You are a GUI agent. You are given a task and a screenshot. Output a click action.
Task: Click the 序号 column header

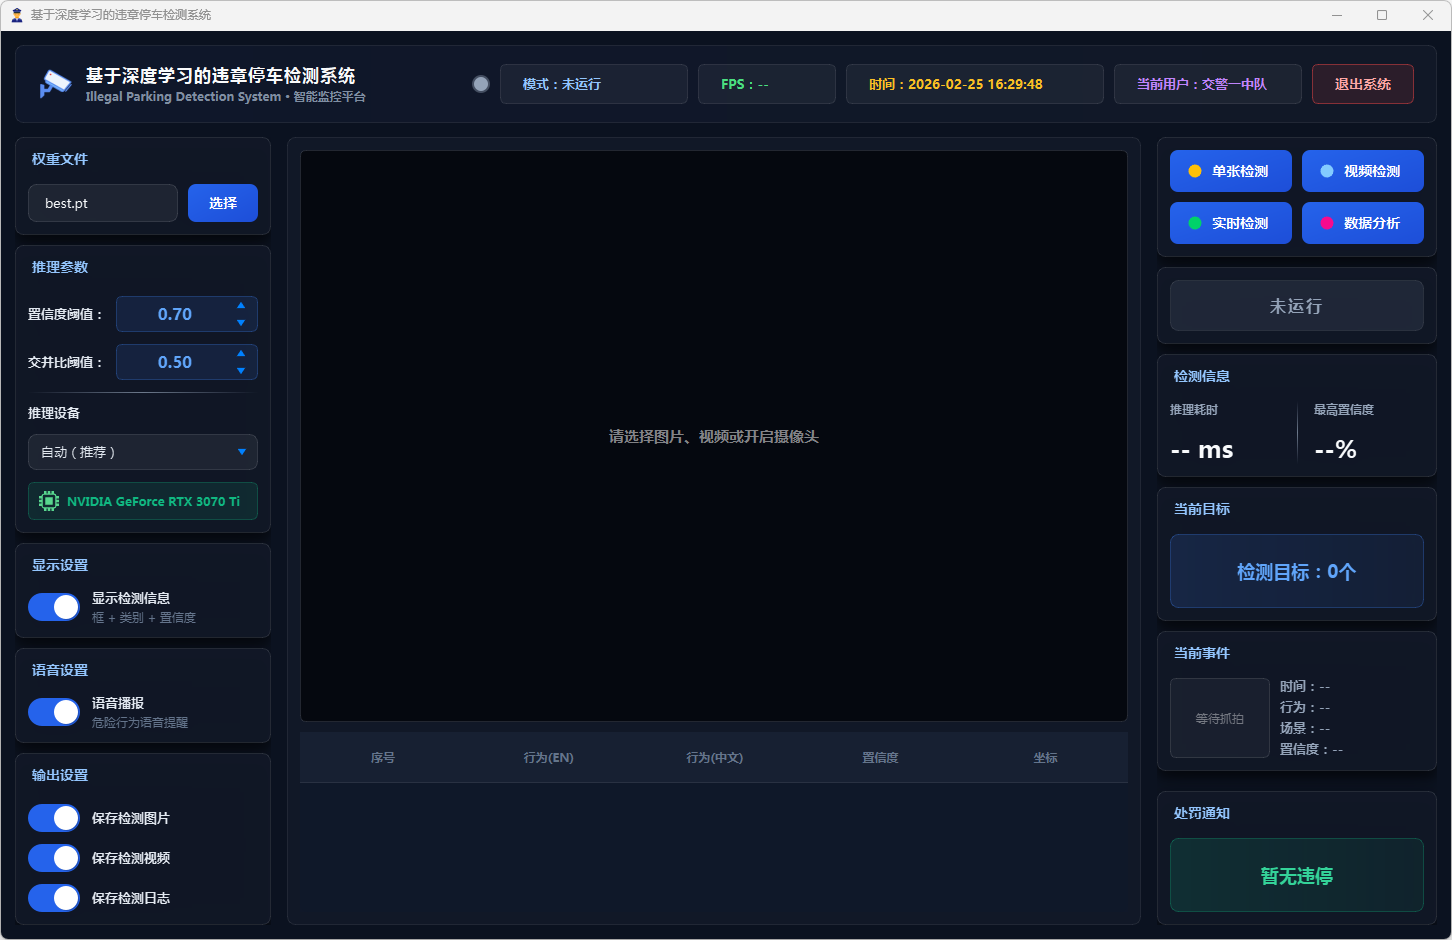[383, 758]
